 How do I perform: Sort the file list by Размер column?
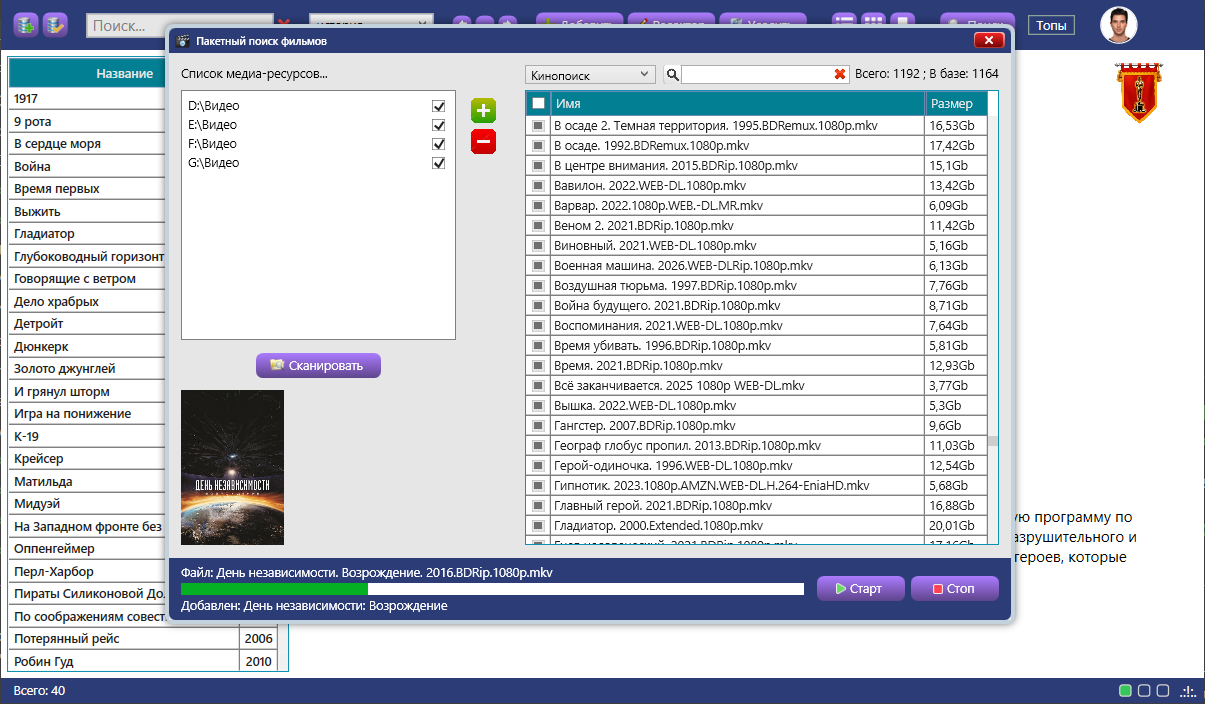pos(956,104)
